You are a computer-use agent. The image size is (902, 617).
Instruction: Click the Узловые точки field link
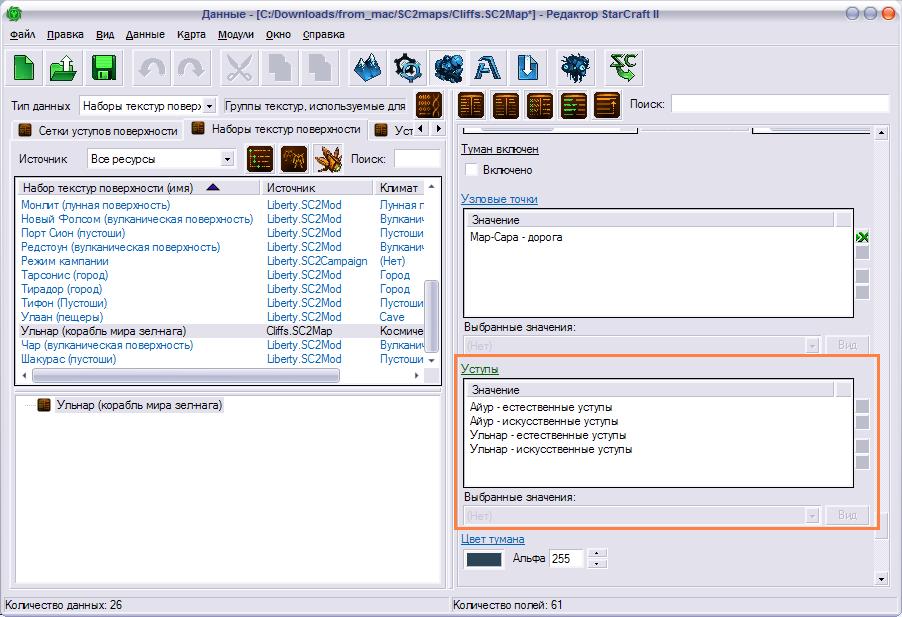coord(499,199)
